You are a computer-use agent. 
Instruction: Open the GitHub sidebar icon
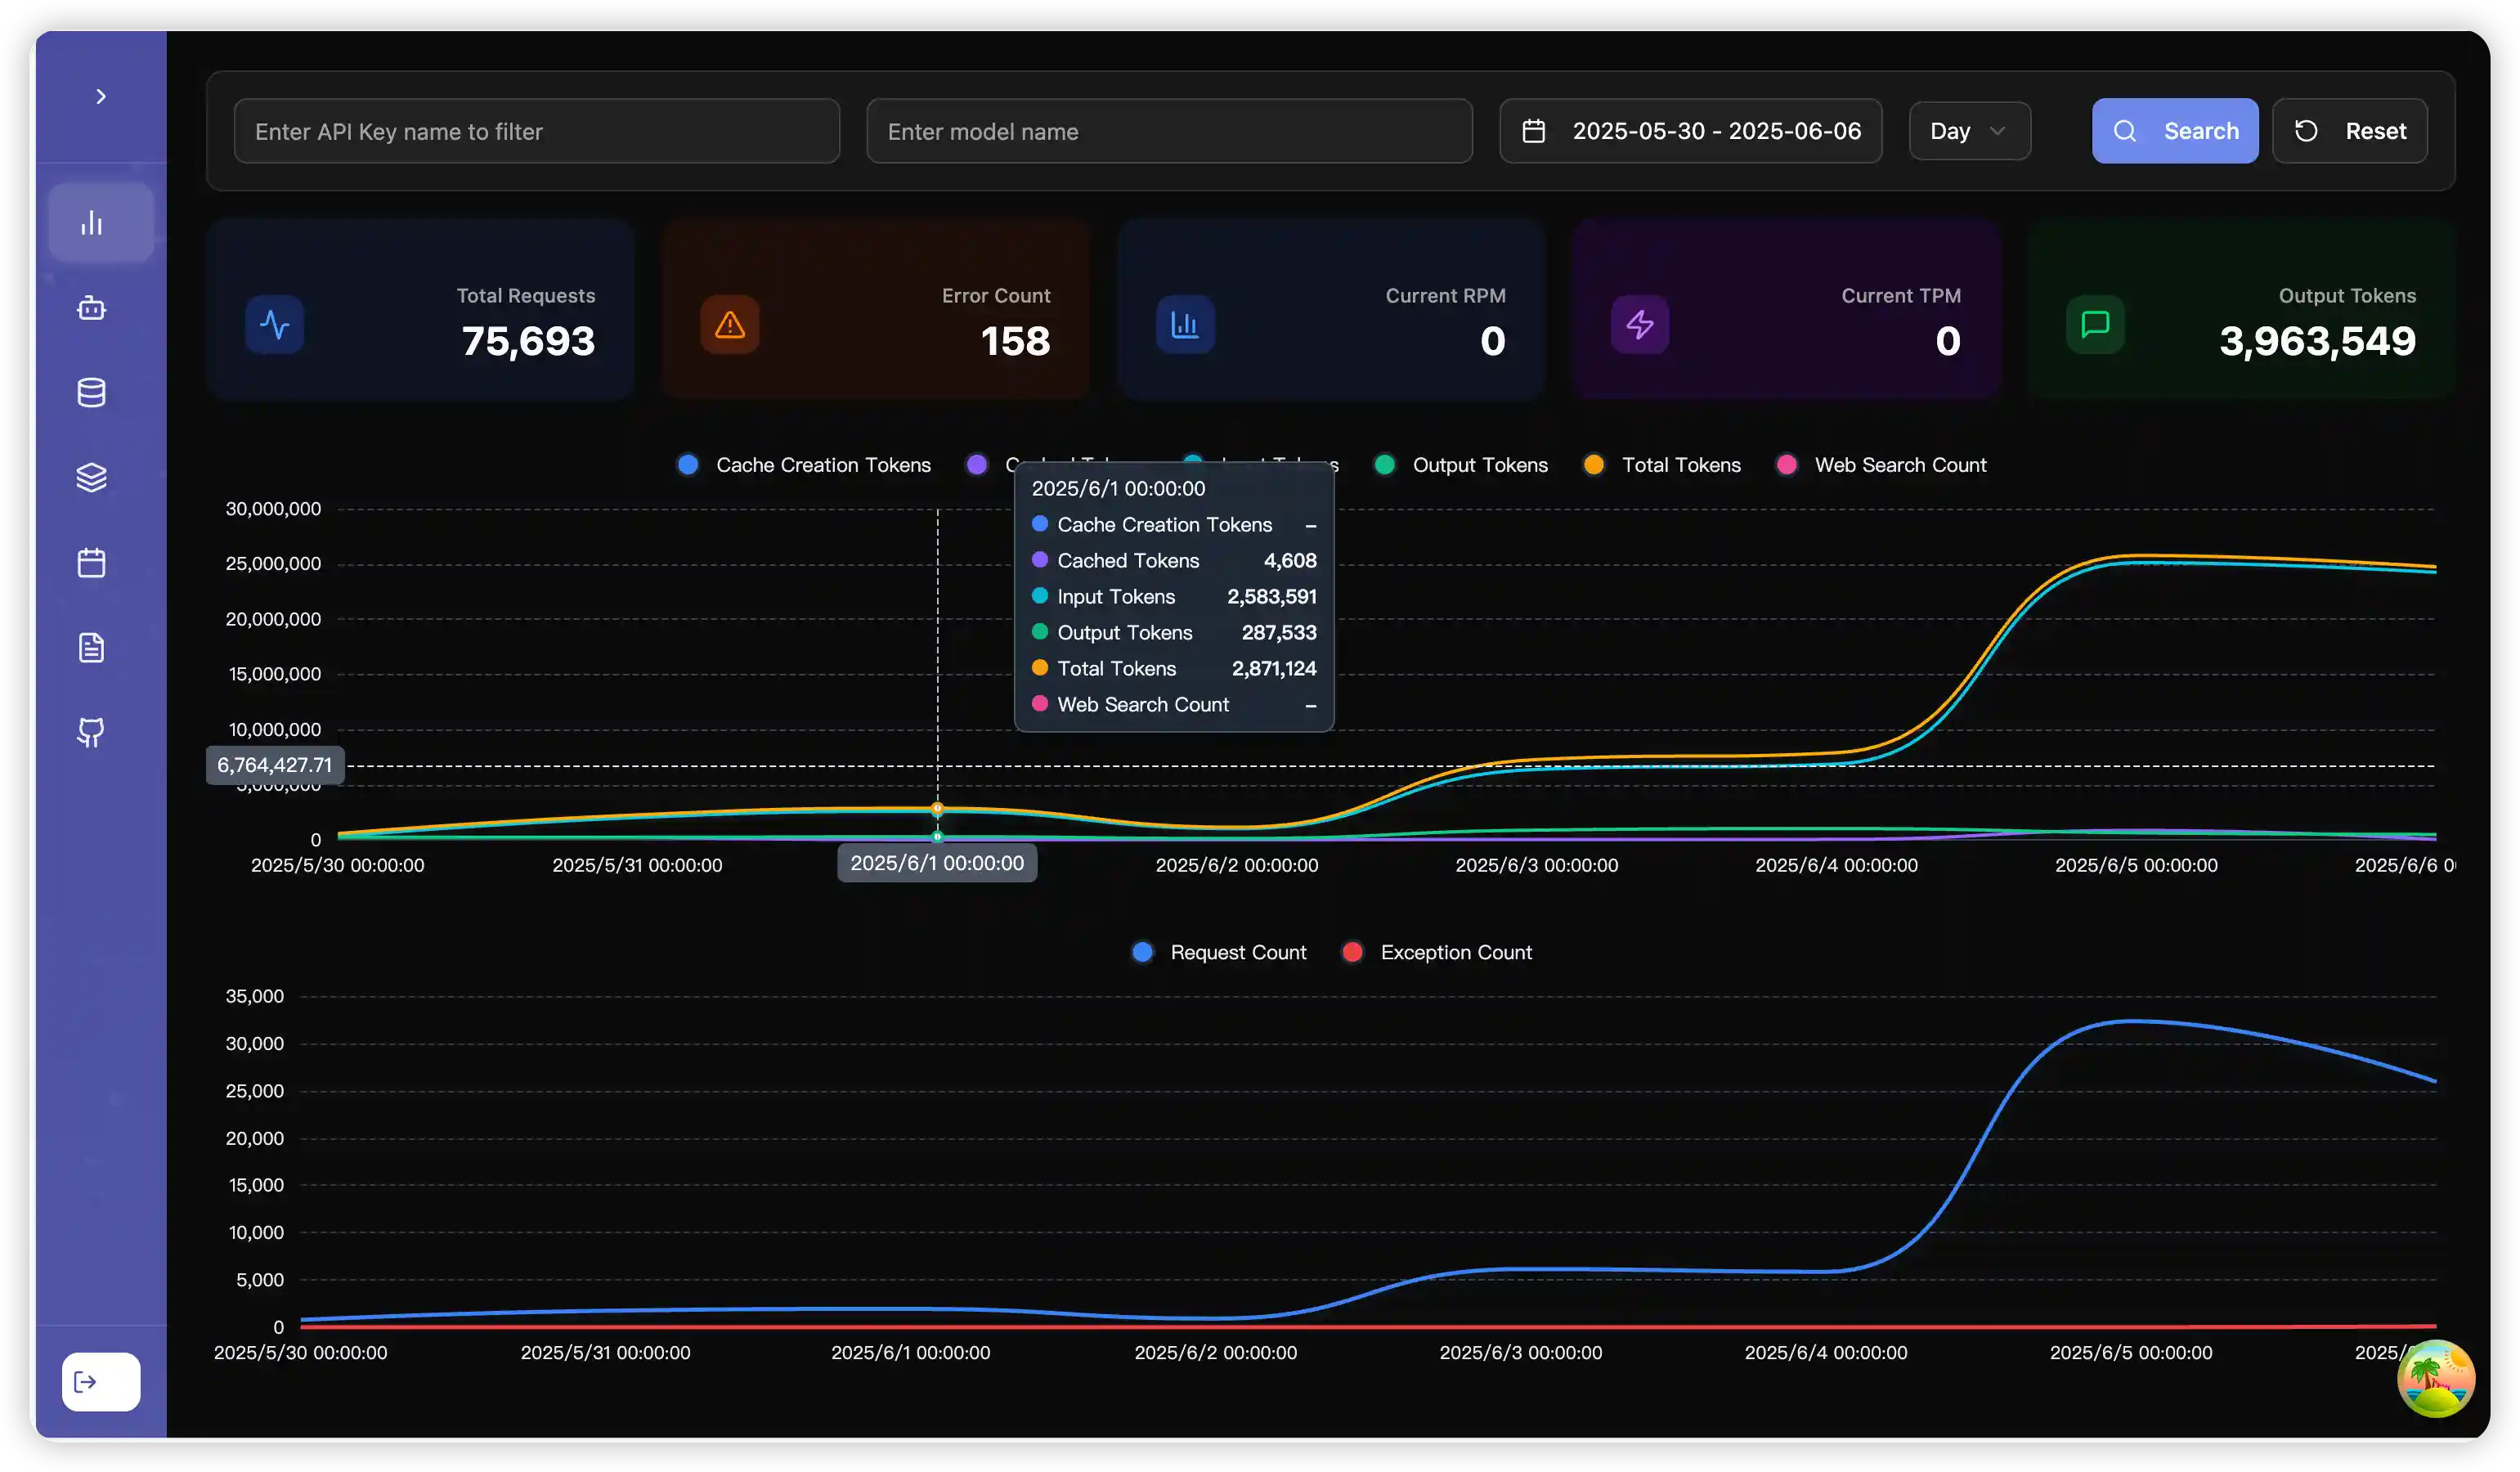click(x=92, y=733)
